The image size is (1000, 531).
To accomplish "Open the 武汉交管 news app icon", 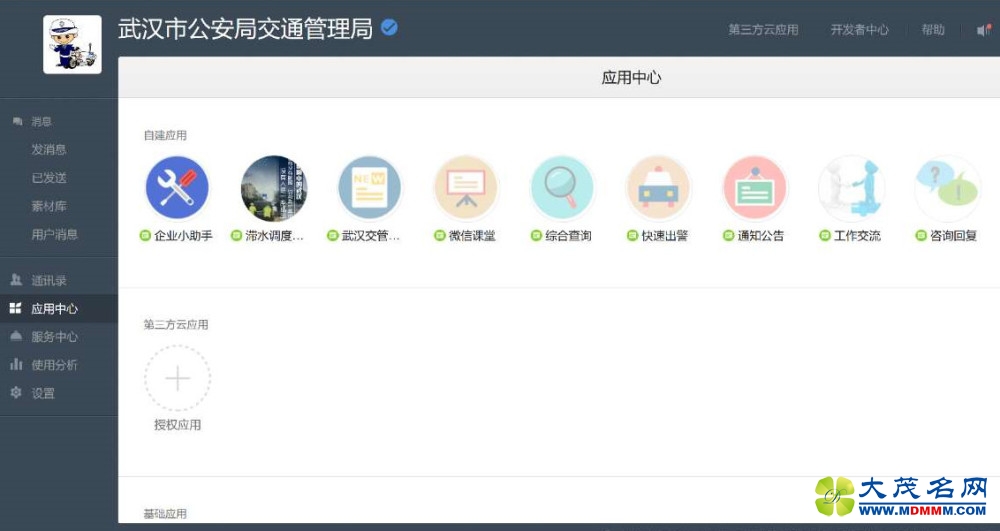I will [x=370, y=188].
